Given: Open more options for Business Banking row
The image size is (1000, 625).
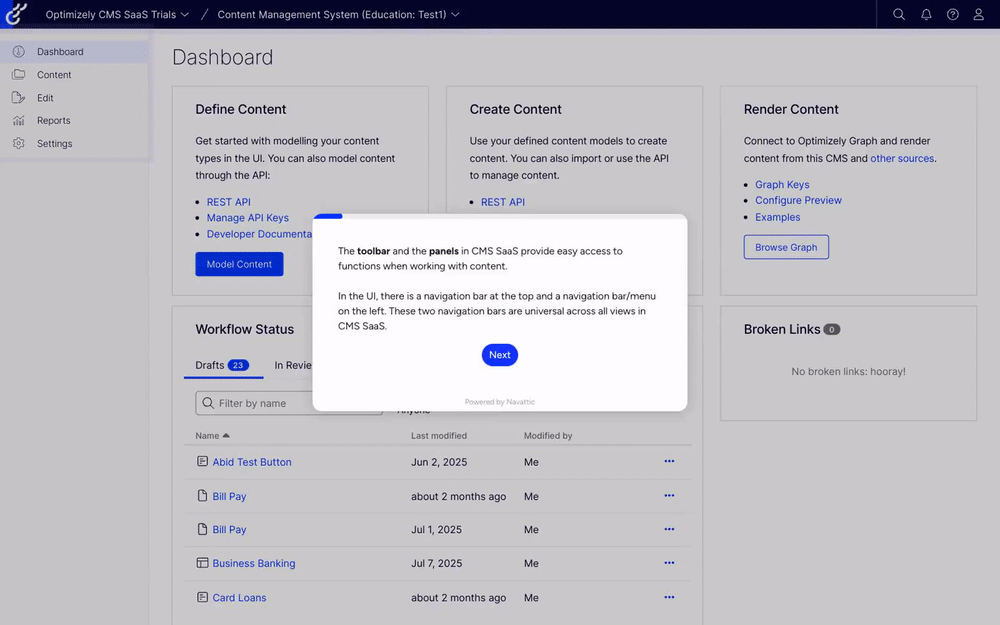Looking at the screenshot, I should pos(669,563).
